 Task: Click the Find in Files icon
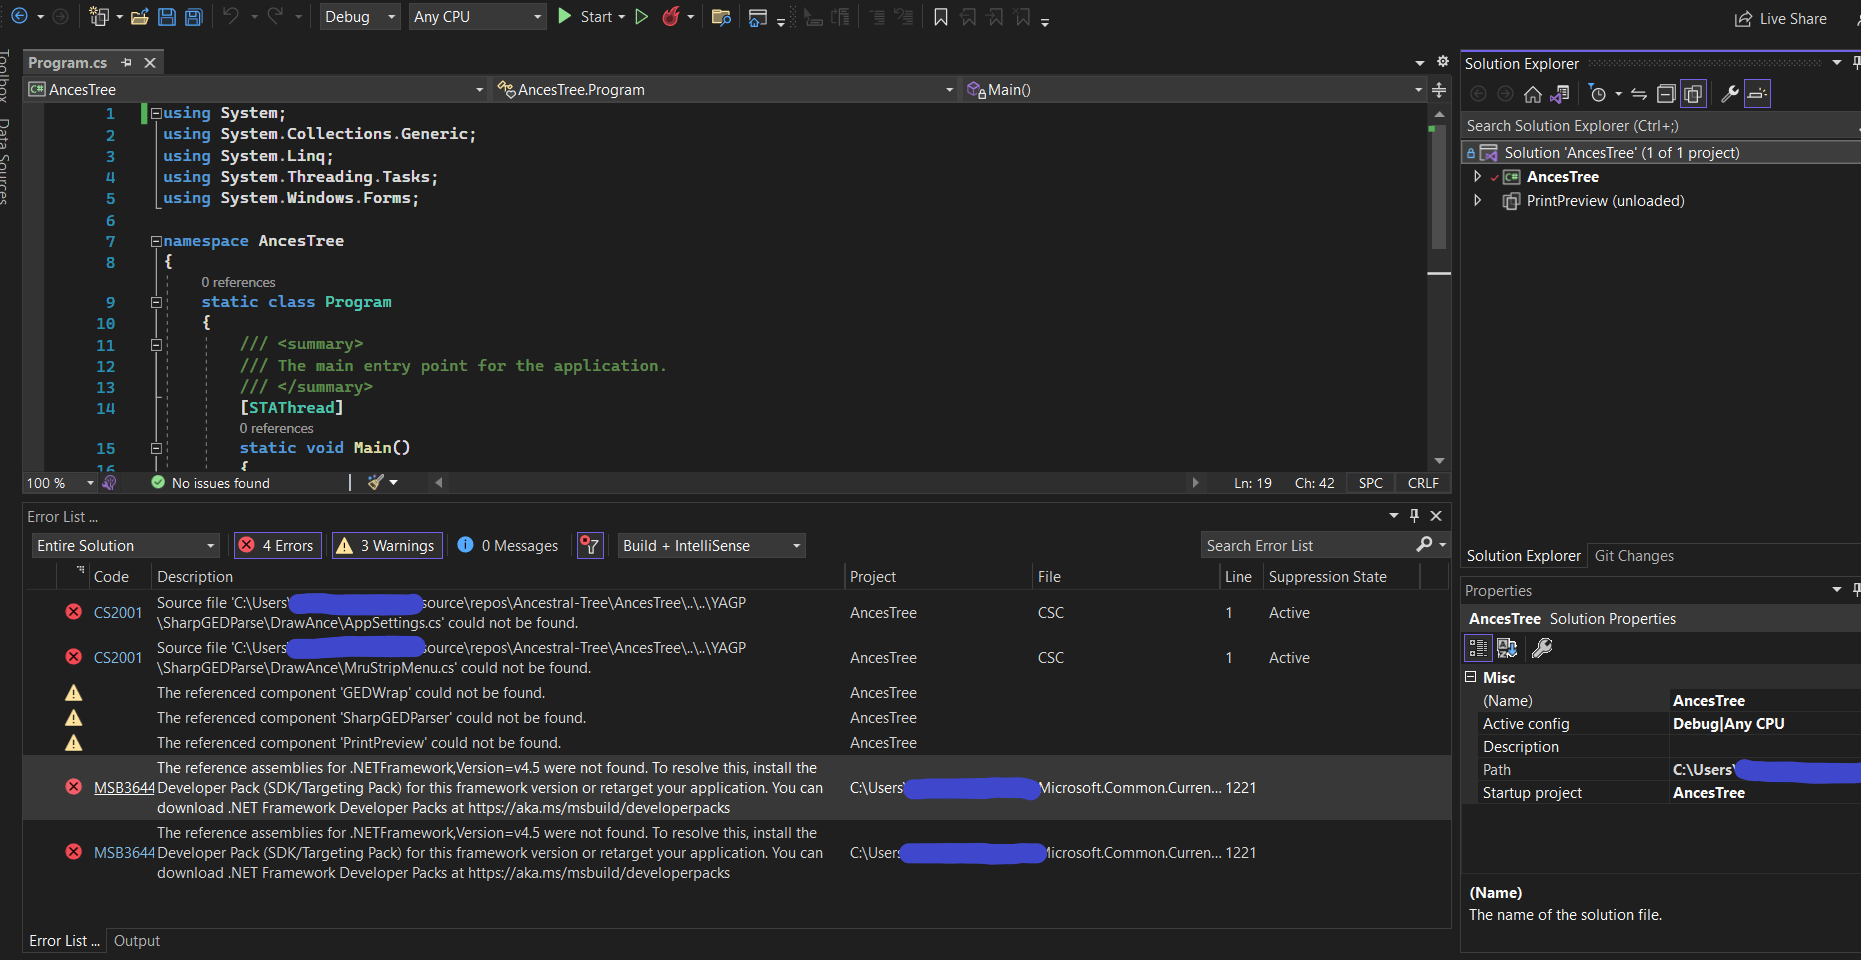tap(721, 17)
